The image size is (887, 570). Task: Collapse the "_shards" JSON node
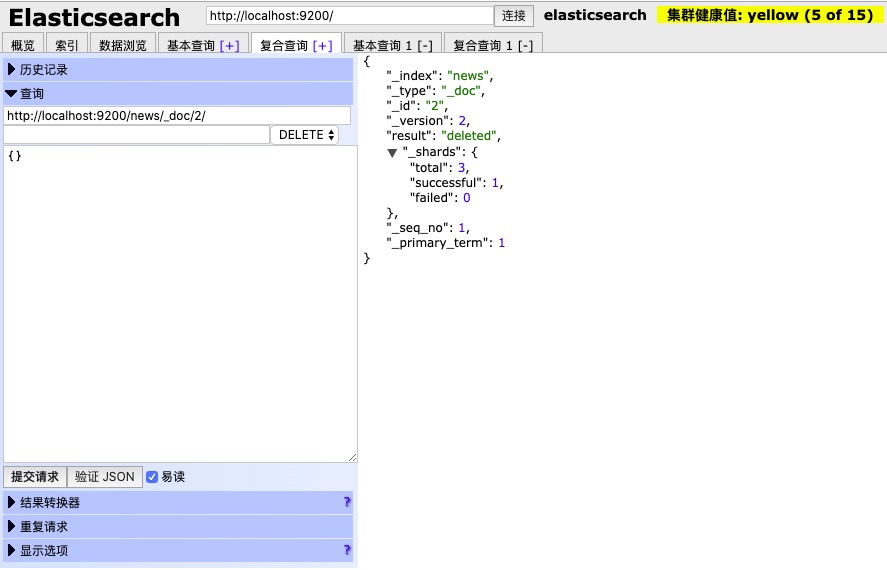tap(392, 153)
